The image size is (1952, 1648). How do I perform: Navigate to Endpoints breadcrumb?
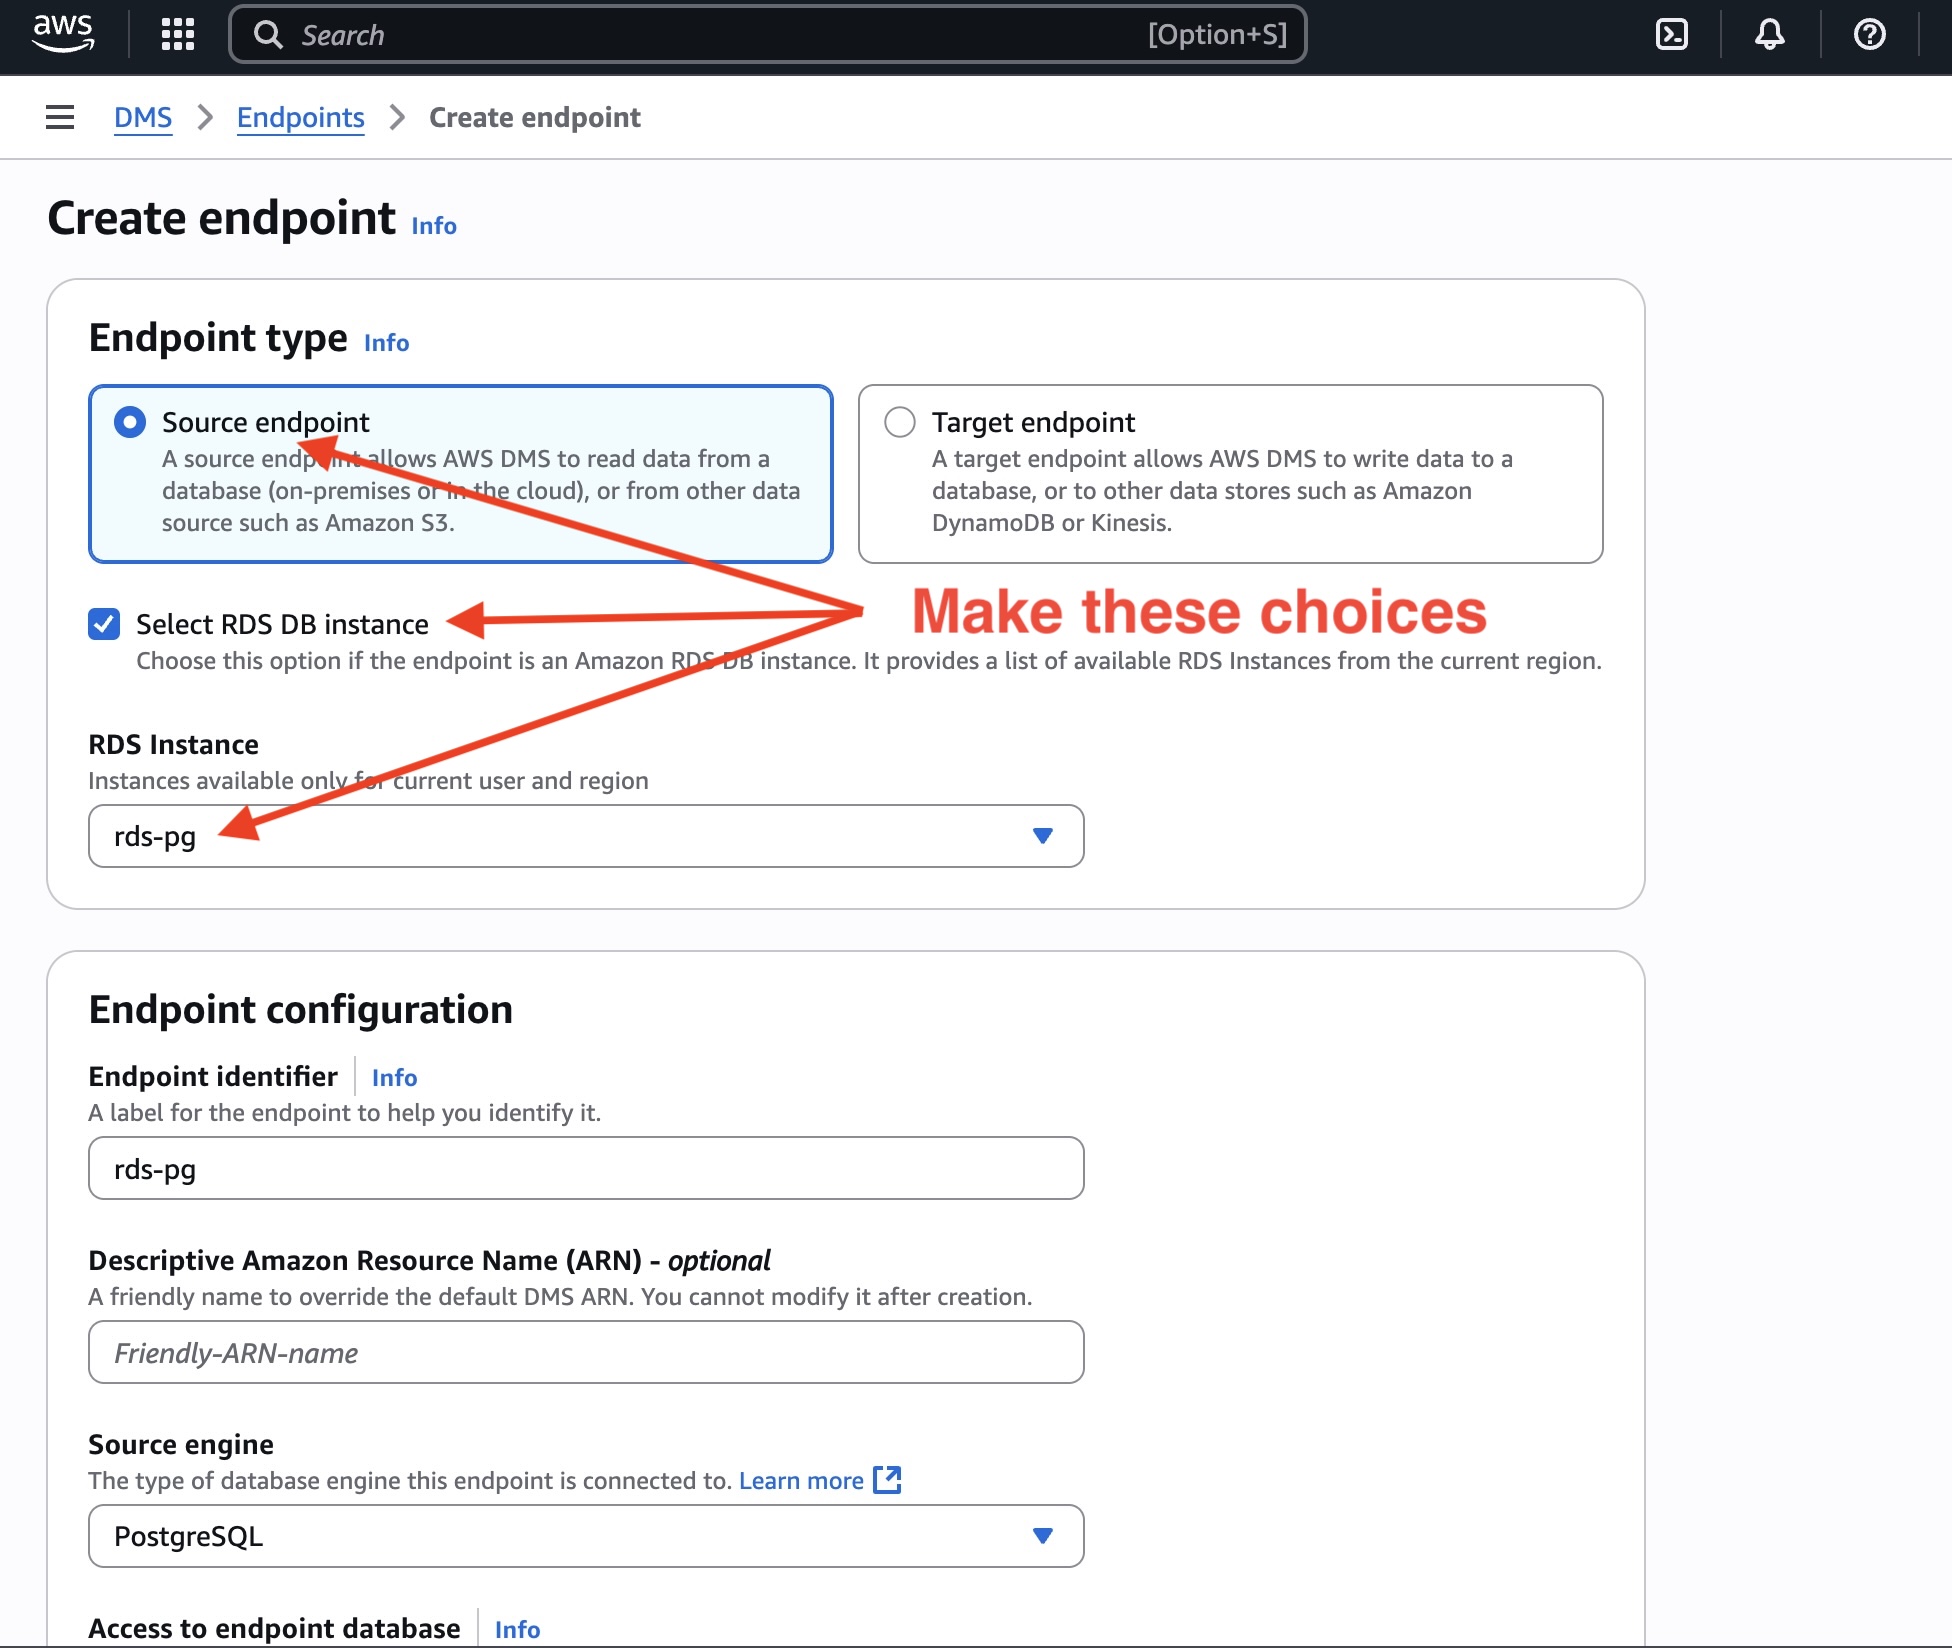point(300,117)
